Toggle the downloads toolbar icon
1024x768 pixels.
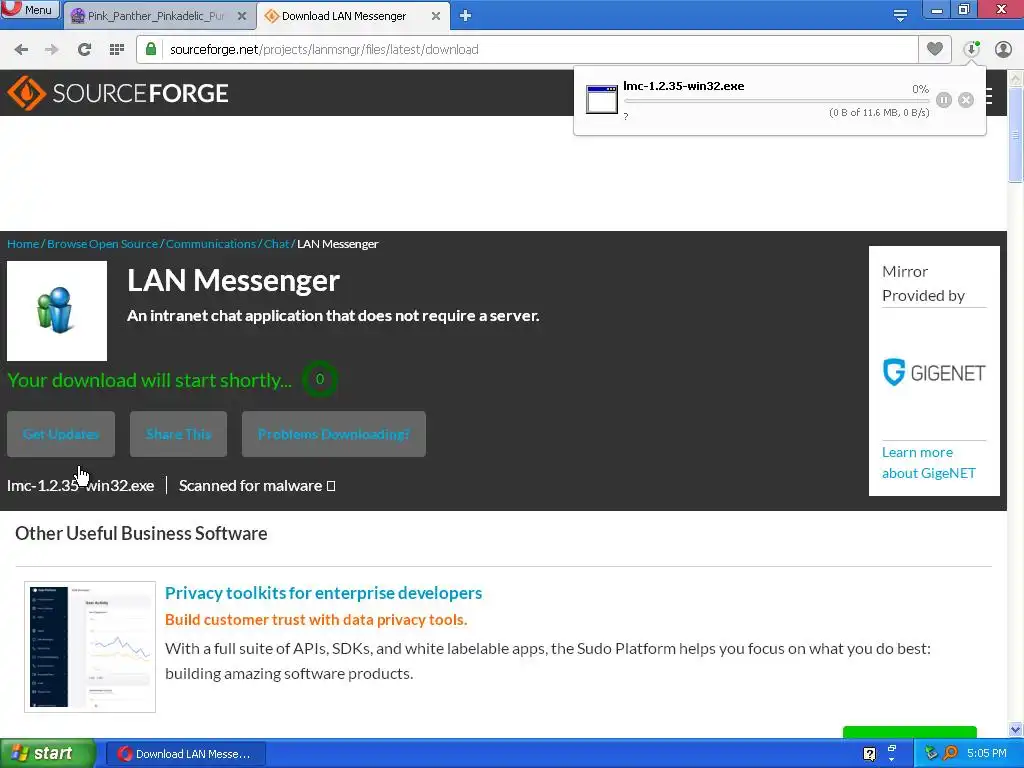pyautogui.click(x=972, y=49)
